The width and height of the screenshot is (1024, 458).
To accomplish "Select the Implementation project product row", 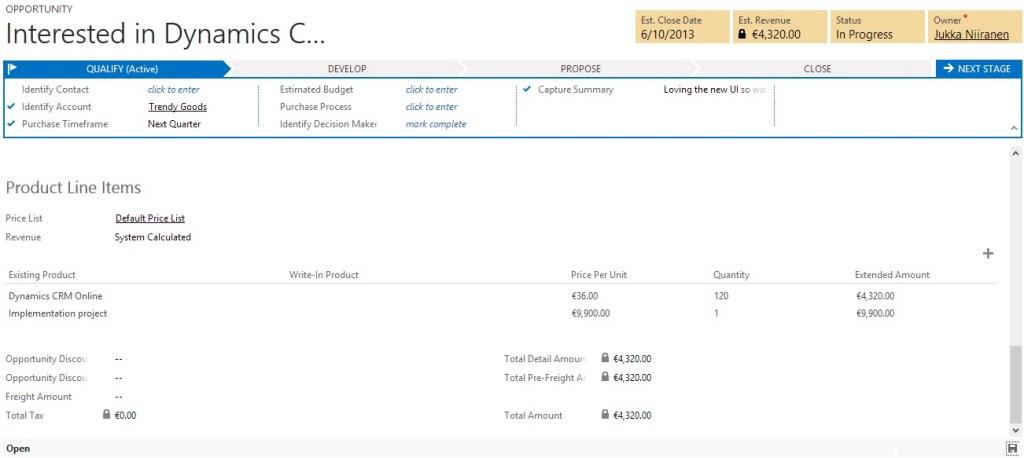I will point(502,314).
